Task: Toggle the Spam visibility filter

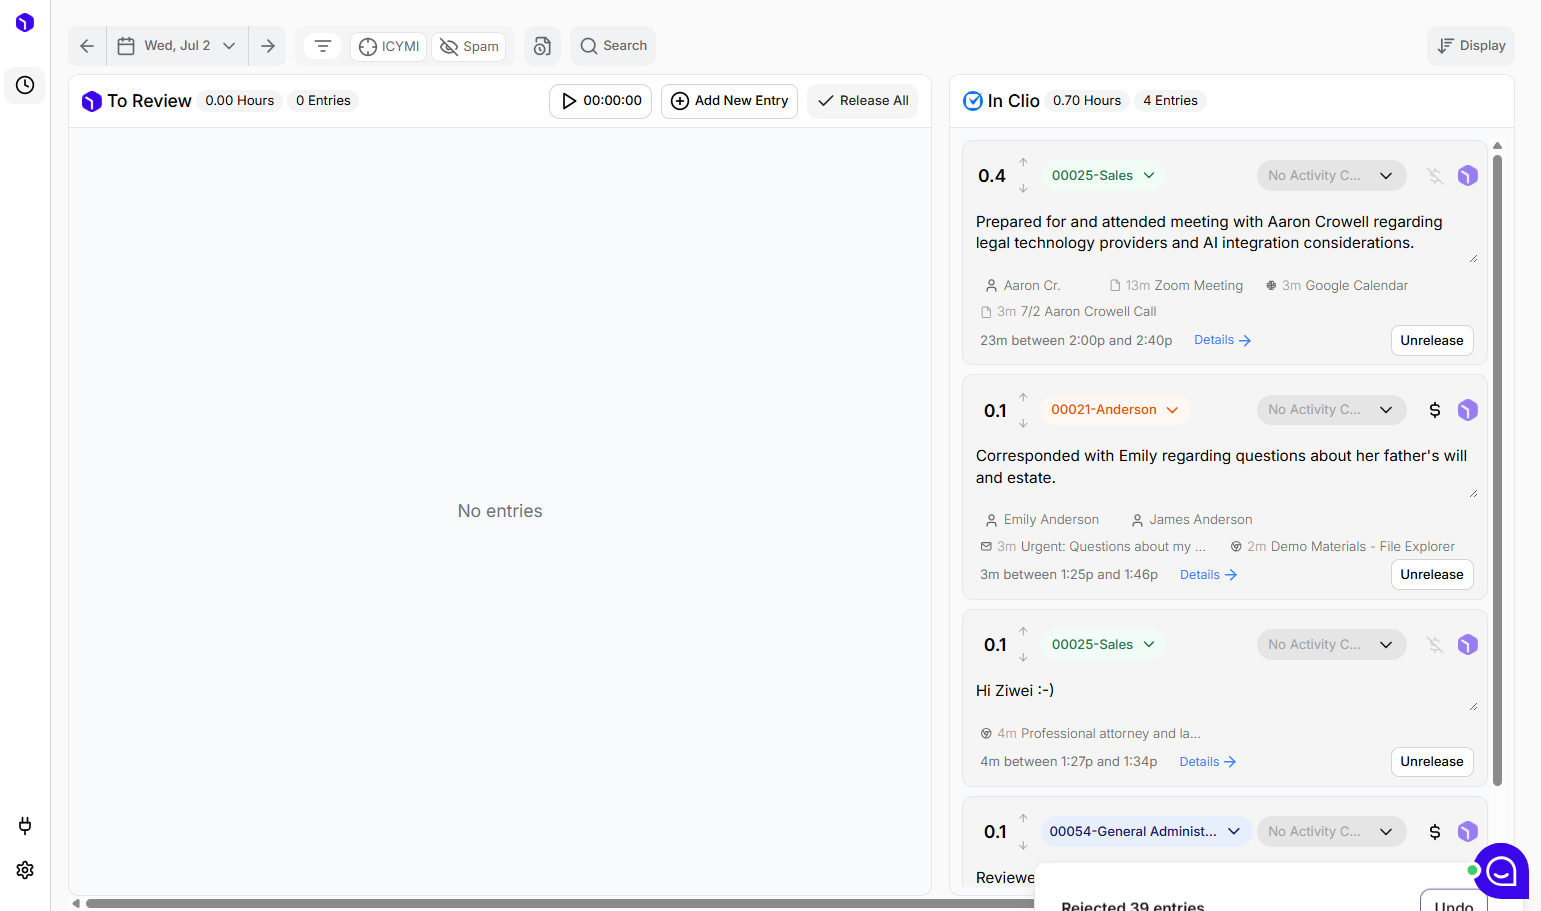Action: click(469, 47)
